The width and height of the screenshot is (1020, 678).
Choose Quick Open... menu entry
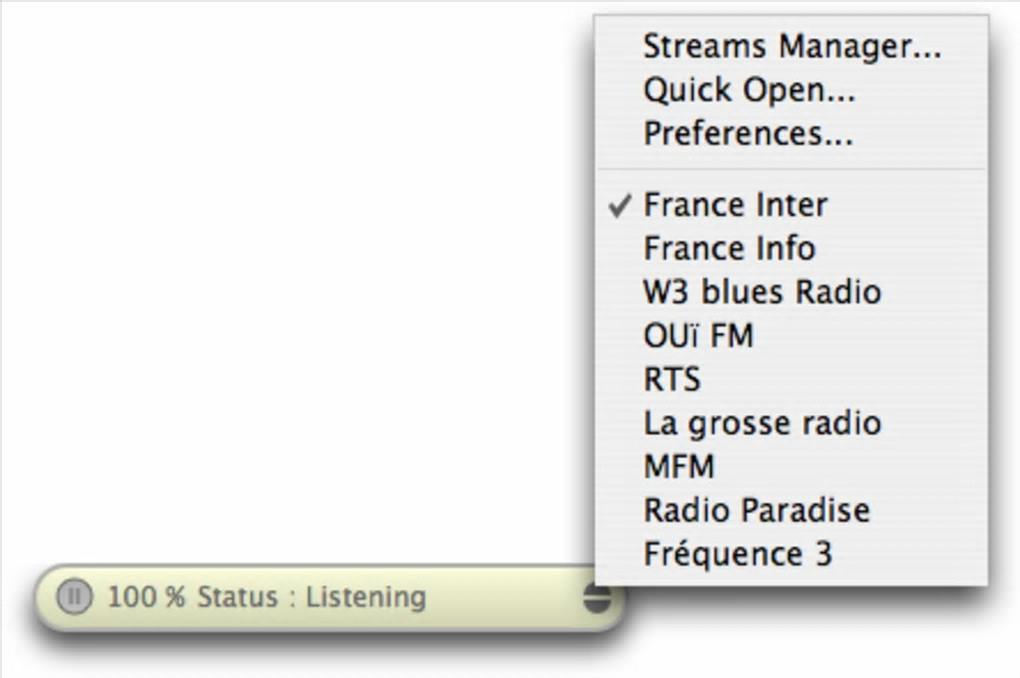(749, 90)
